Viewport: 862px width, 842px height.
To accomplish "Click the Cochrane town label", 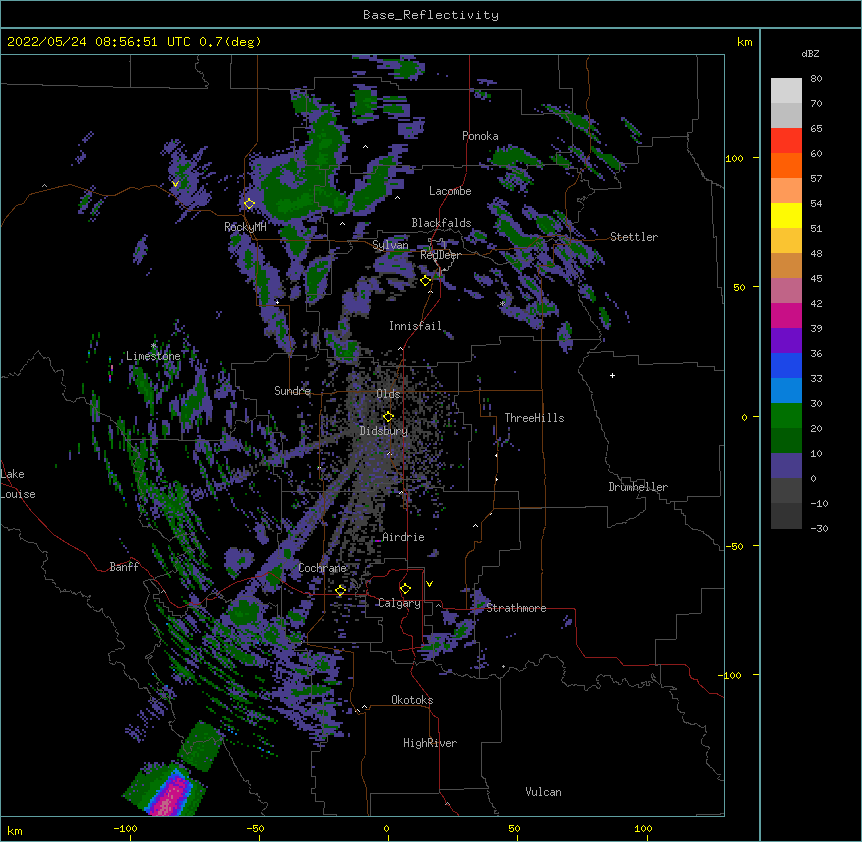I will point(322,568).
